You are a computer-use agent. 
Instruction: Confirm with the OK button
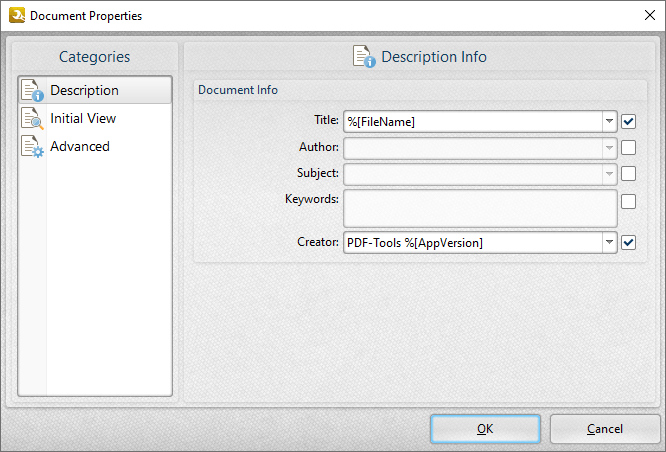point(485,429)
